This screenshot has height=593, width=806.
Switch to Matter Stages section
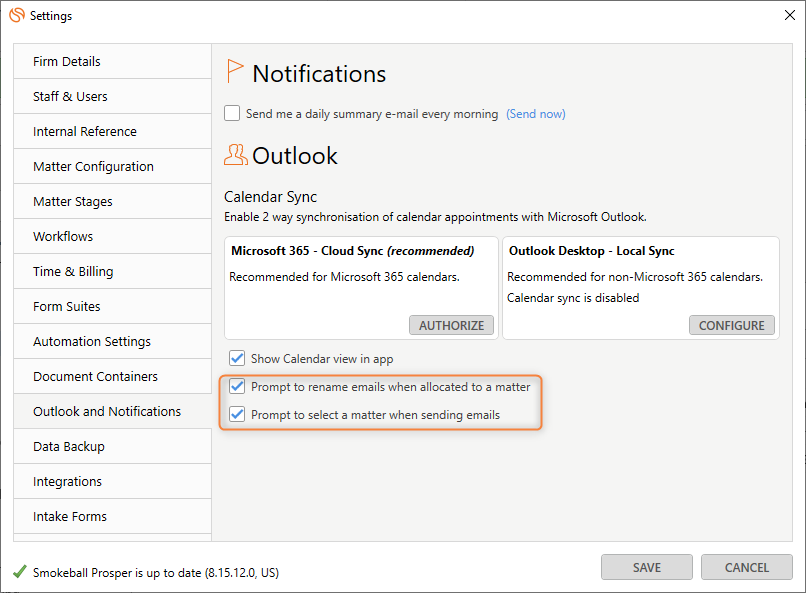coord(113,201)
